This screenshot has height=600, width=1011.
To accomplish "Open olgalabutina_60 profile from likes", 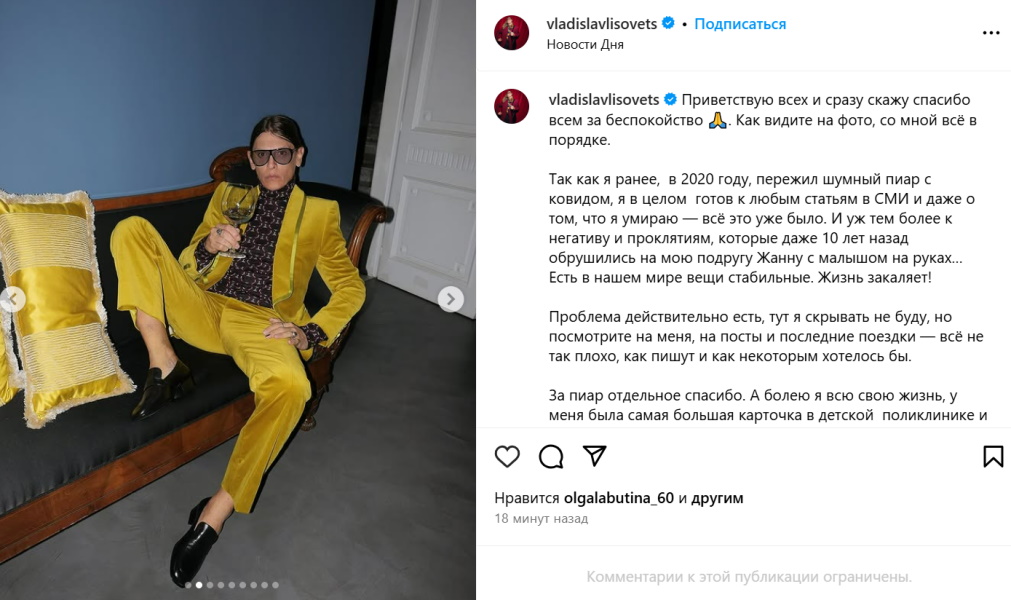I will pos(618,498).
